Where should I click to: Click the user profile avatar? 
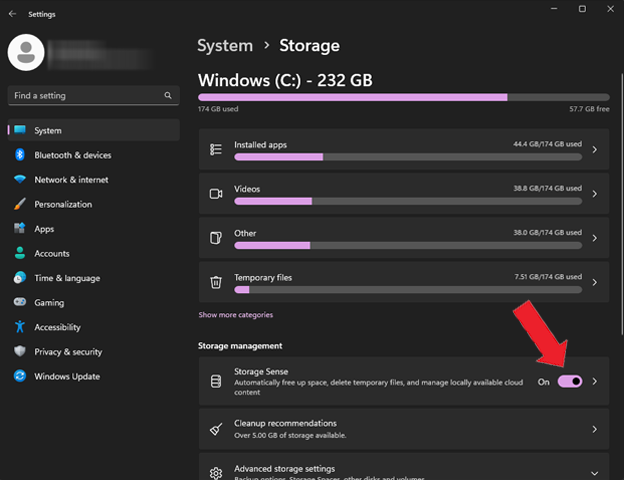(x=26, y=53)
